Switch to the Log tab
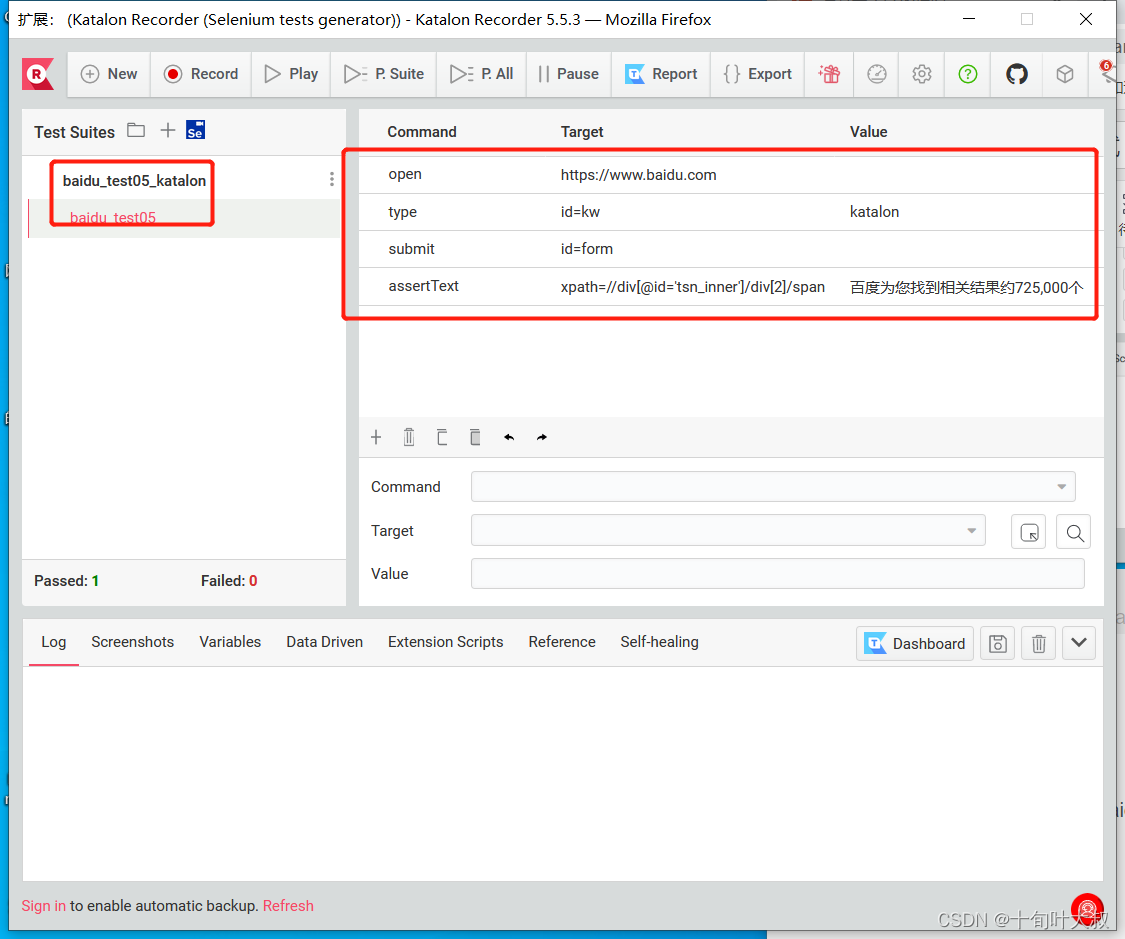The width and height of the screenshot is (1125, 939). click(53, 642)
